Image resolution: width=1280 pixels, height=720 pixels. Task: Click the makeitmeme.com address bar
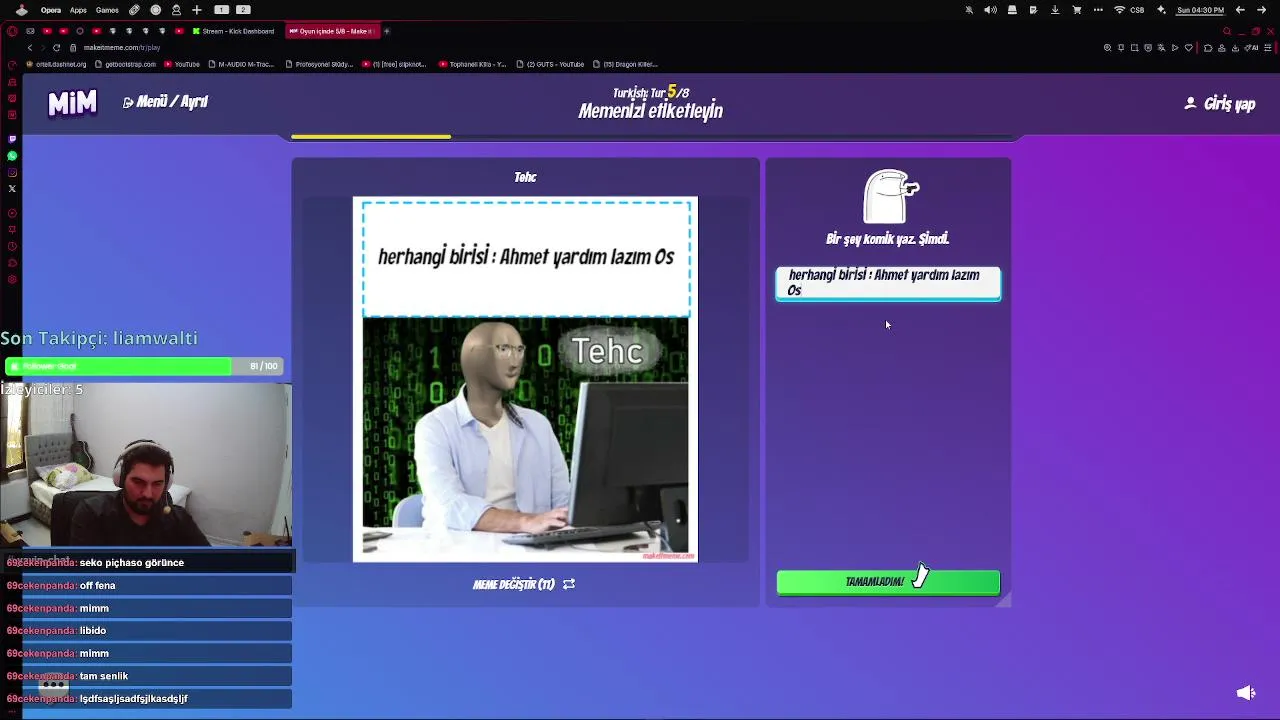click(x=122, y=48)
